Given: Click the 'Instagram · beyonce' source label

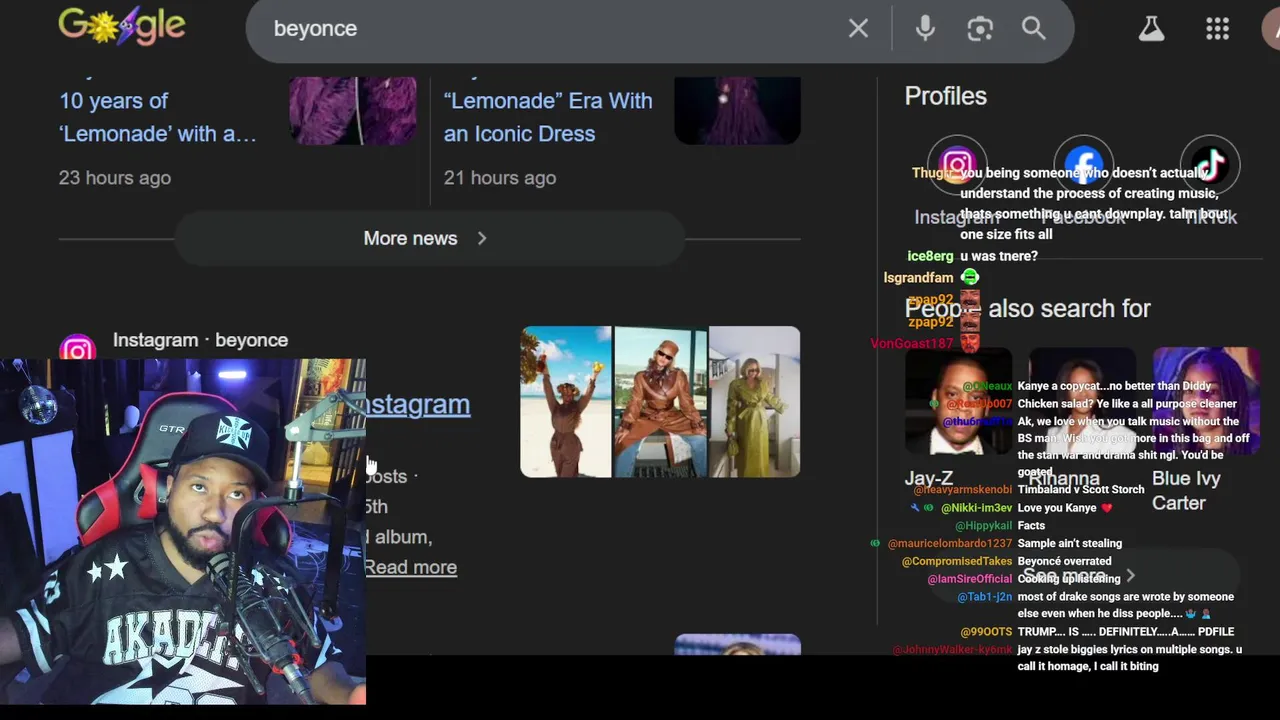Looking at the screenshot, I should click(x=200, y=340).
